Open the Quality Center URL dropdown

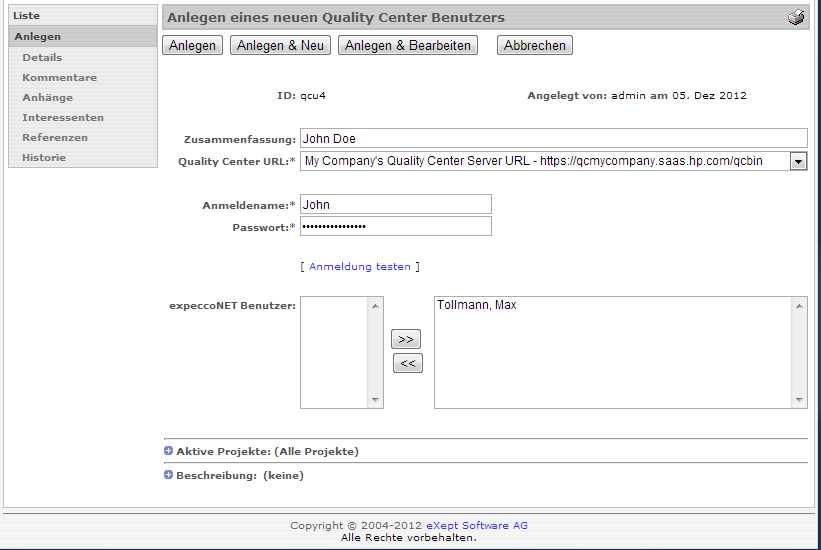(798, 161)
